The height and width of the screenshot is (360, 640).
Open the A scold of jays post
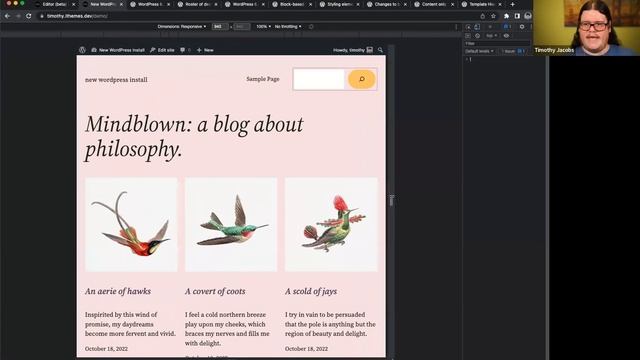(311, 291)
